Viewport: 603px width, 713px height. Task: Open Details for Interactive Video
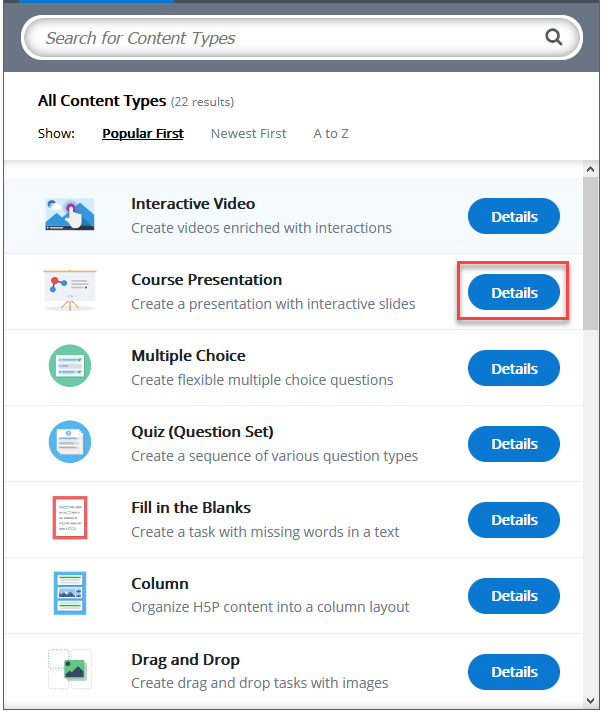[x=514, y=216]
